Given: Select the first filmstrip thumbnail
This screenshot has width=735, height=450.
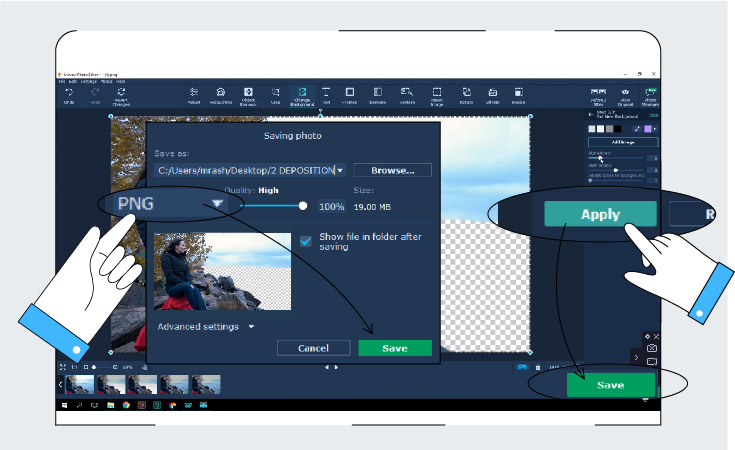Looking at the screenshot, I should (80, 384).
